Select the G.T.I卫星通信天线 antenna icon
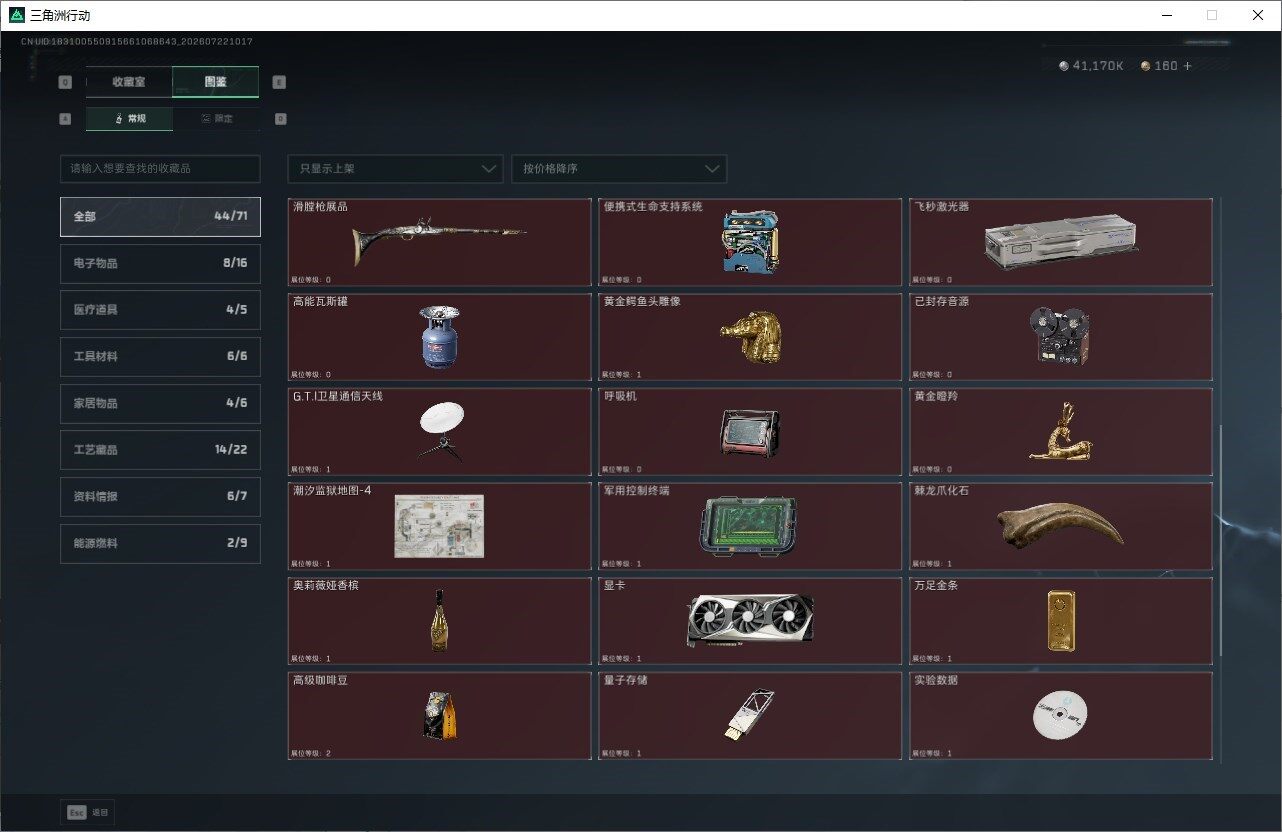 point(440,430)
